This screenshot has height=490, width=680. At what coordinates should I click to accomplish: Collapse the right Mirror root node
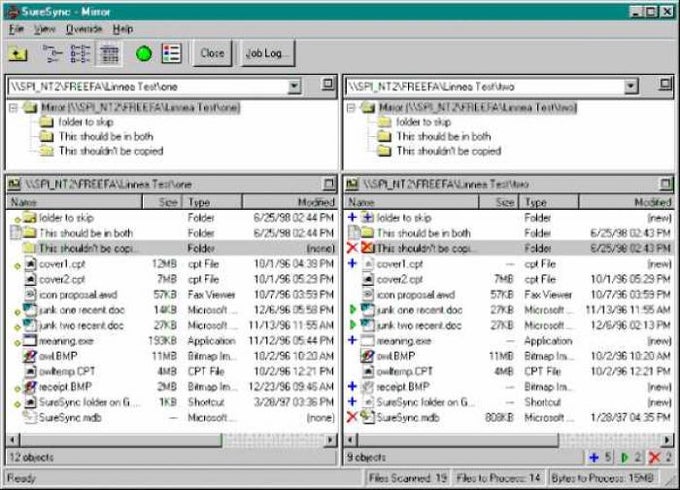[351, 108]
